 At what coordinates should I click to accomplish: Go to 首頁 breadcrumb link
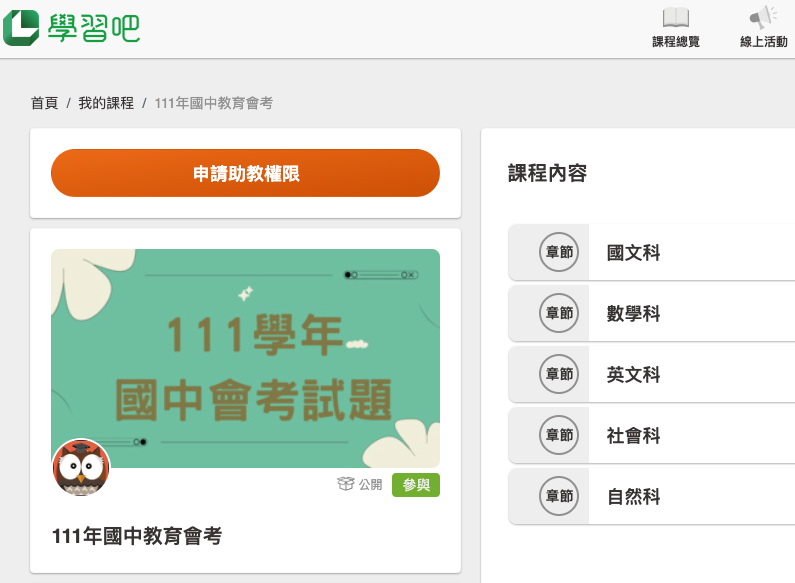(45, 103)
